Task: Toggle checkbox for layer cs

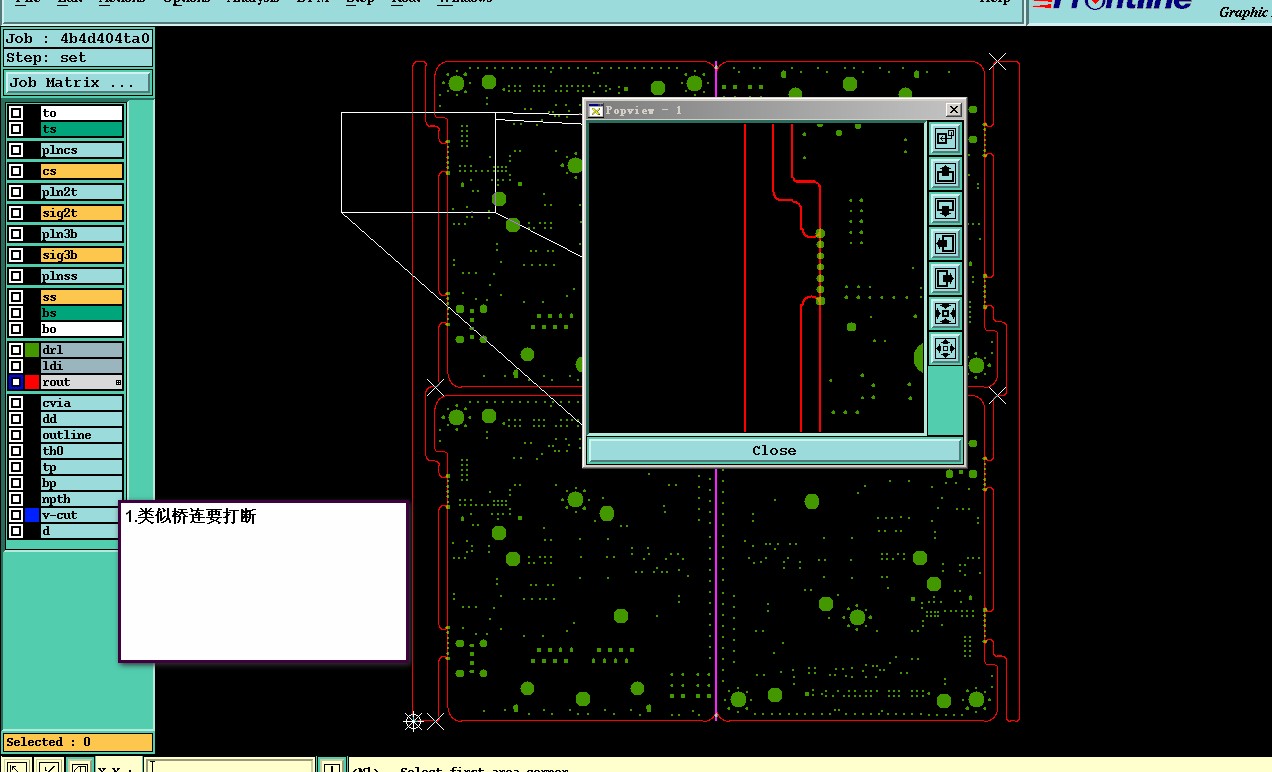Action: click(x=16, y=171)
